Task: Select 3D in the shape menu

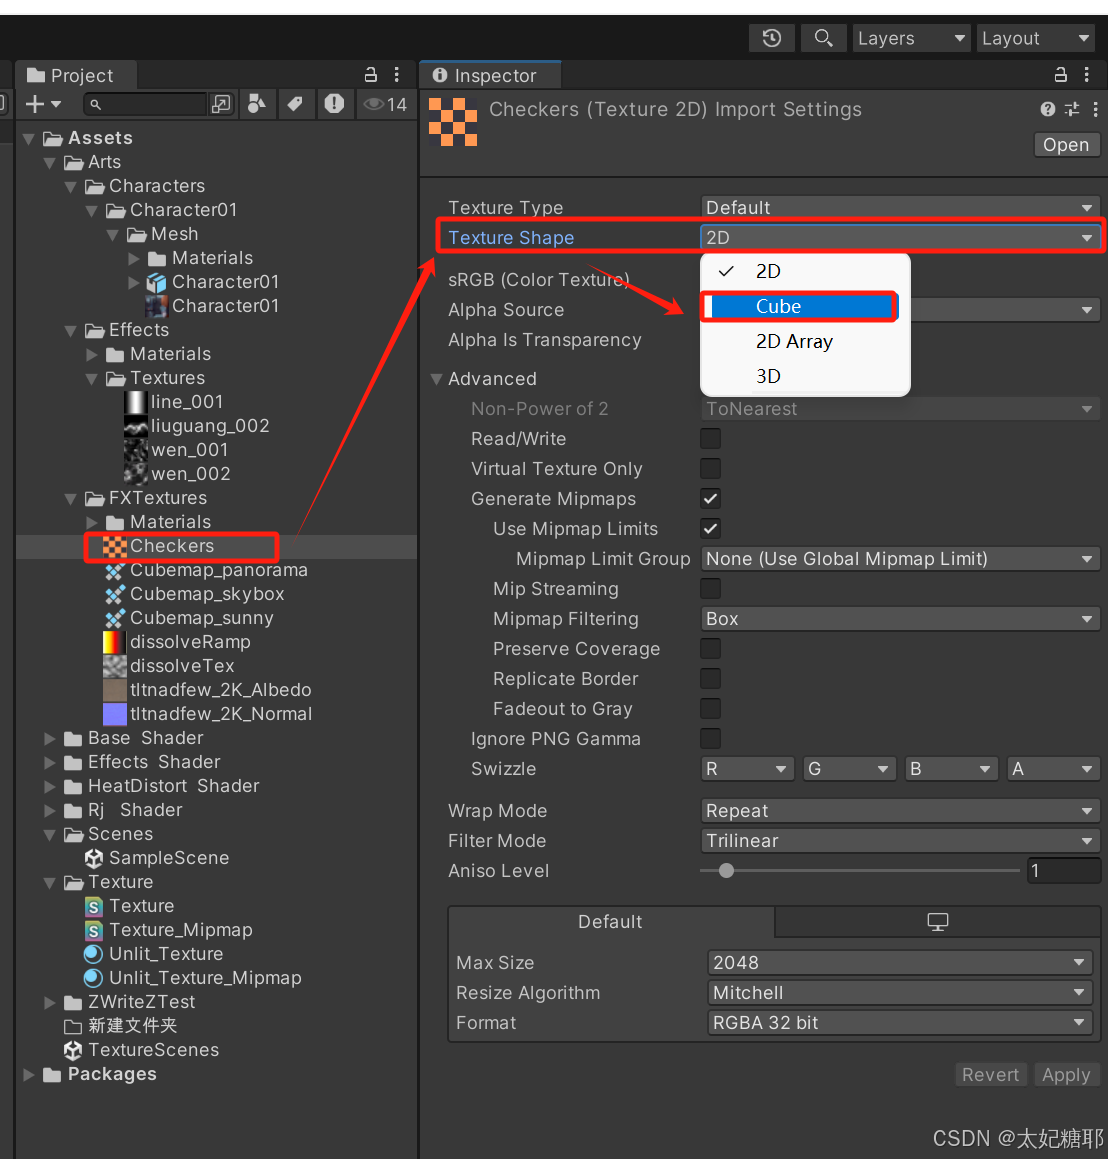Action: click(805, 376)
